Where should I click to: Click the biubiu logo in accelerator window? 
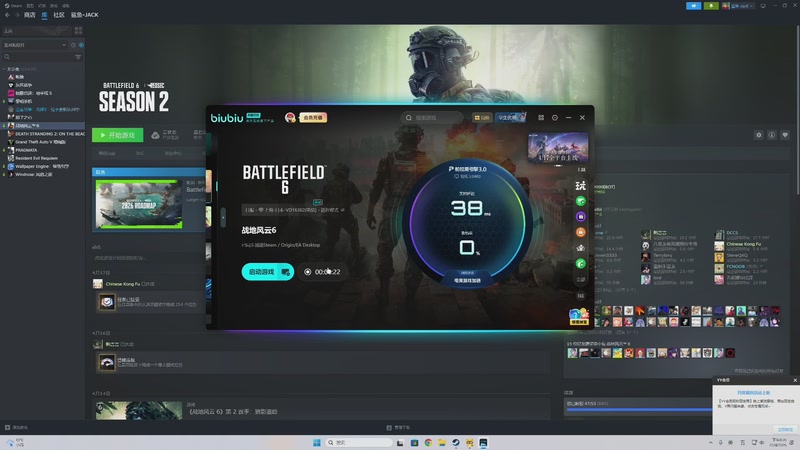click(227, 118)
